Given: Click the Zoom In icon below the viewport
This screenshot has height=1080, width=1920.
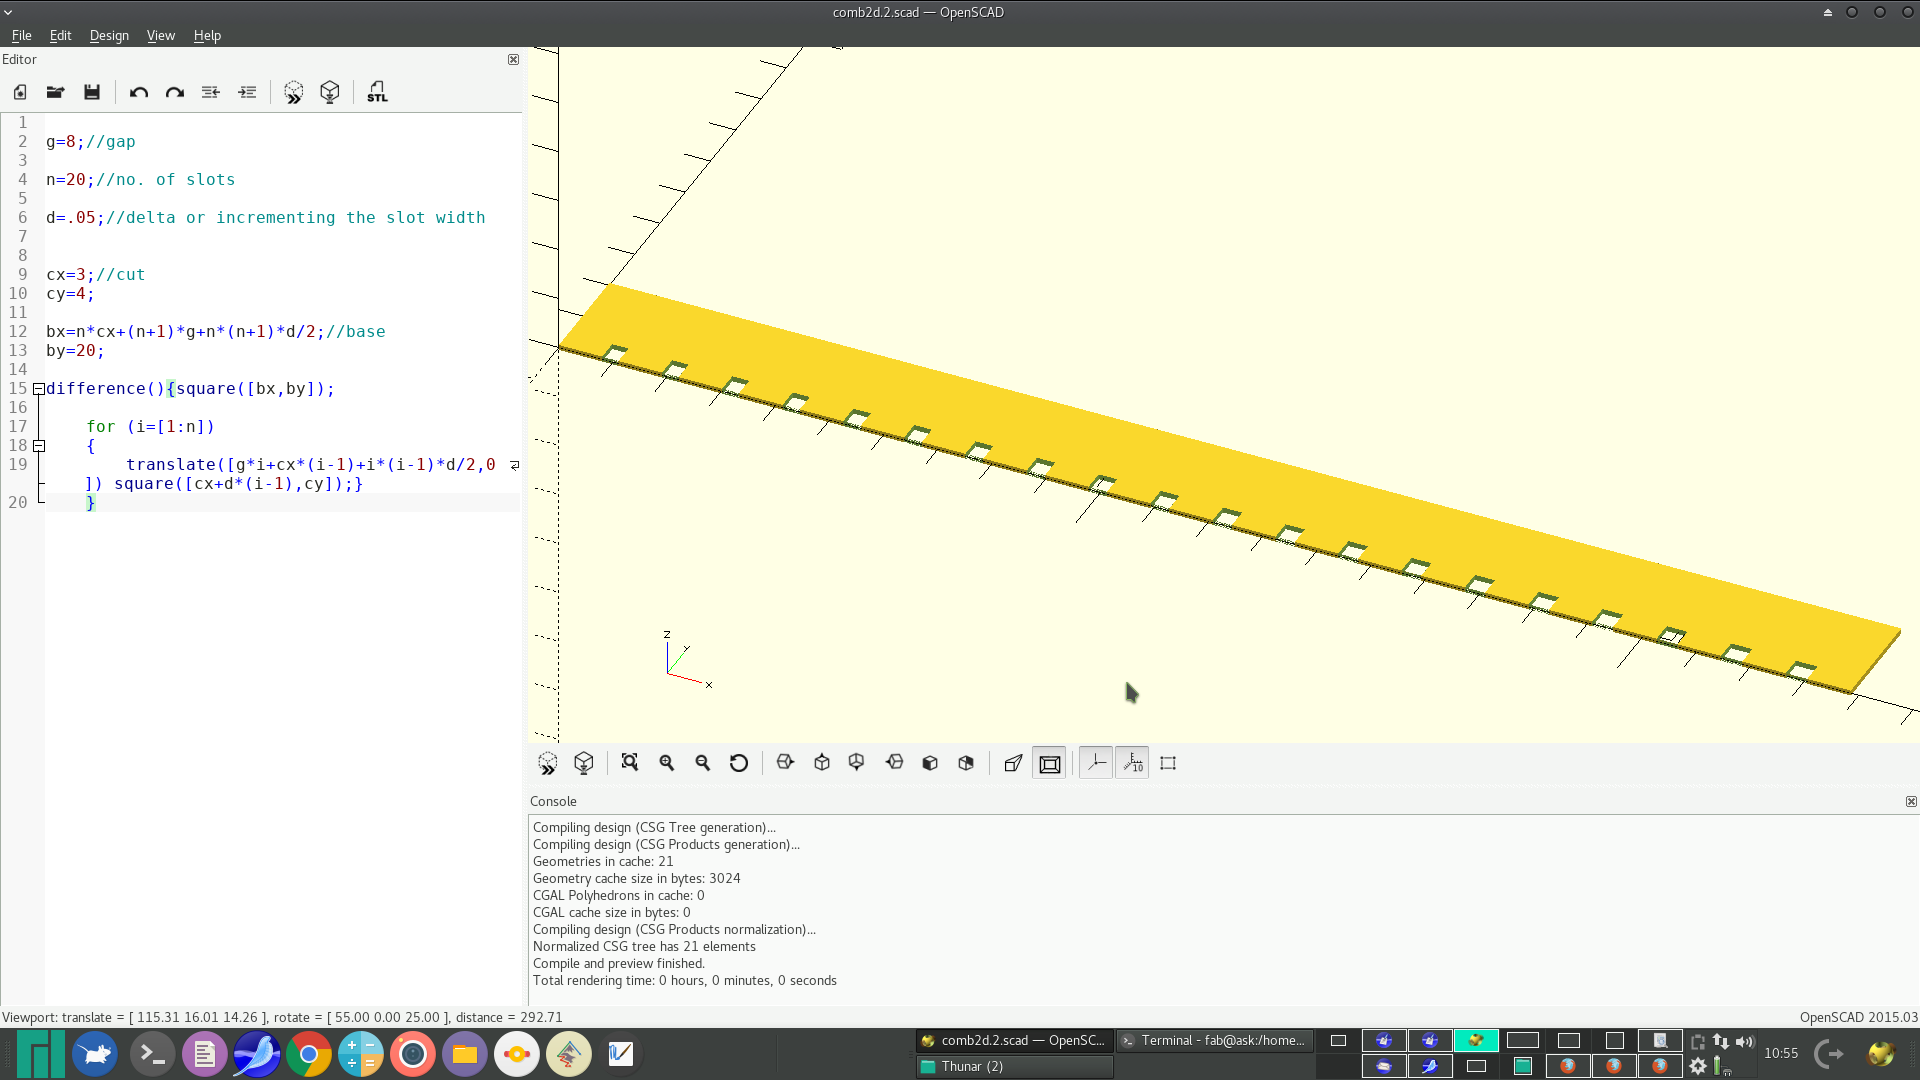Looking at the screenshot, I should click(x=667, y=763).
